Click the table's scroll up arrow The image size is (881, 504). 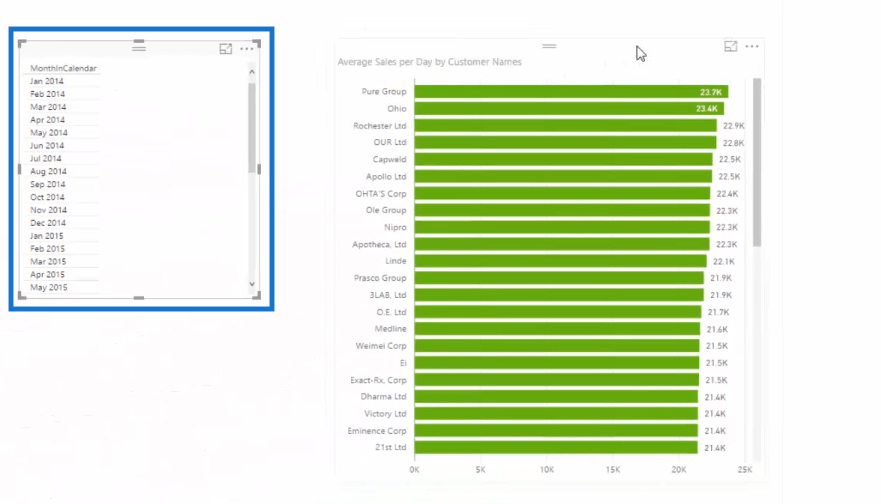pyautogui.click(x=252, y=72)
